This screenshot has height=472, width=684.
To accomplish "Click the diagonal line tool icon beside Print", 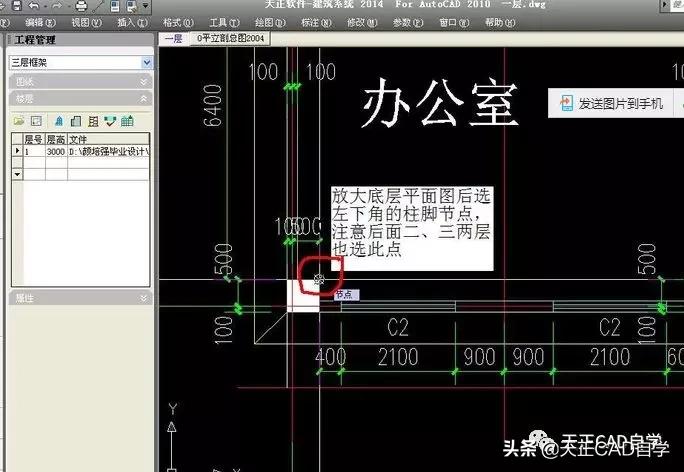I will coord(98,5).
